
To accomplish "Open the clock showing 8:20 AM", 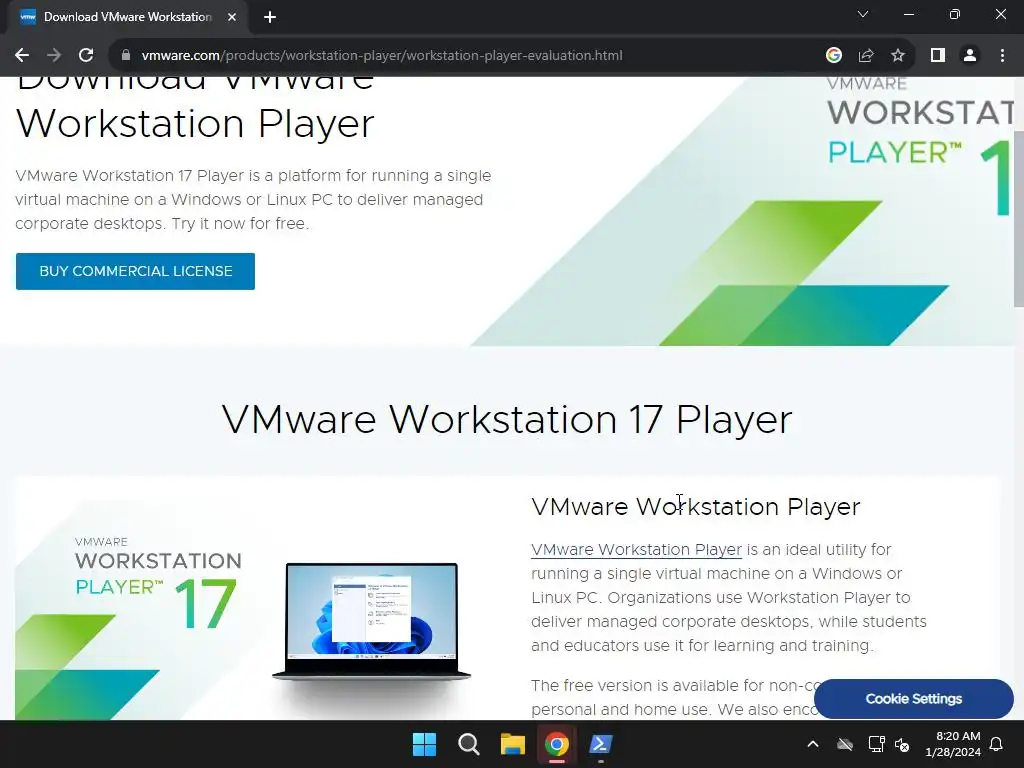I will [953, 744].
